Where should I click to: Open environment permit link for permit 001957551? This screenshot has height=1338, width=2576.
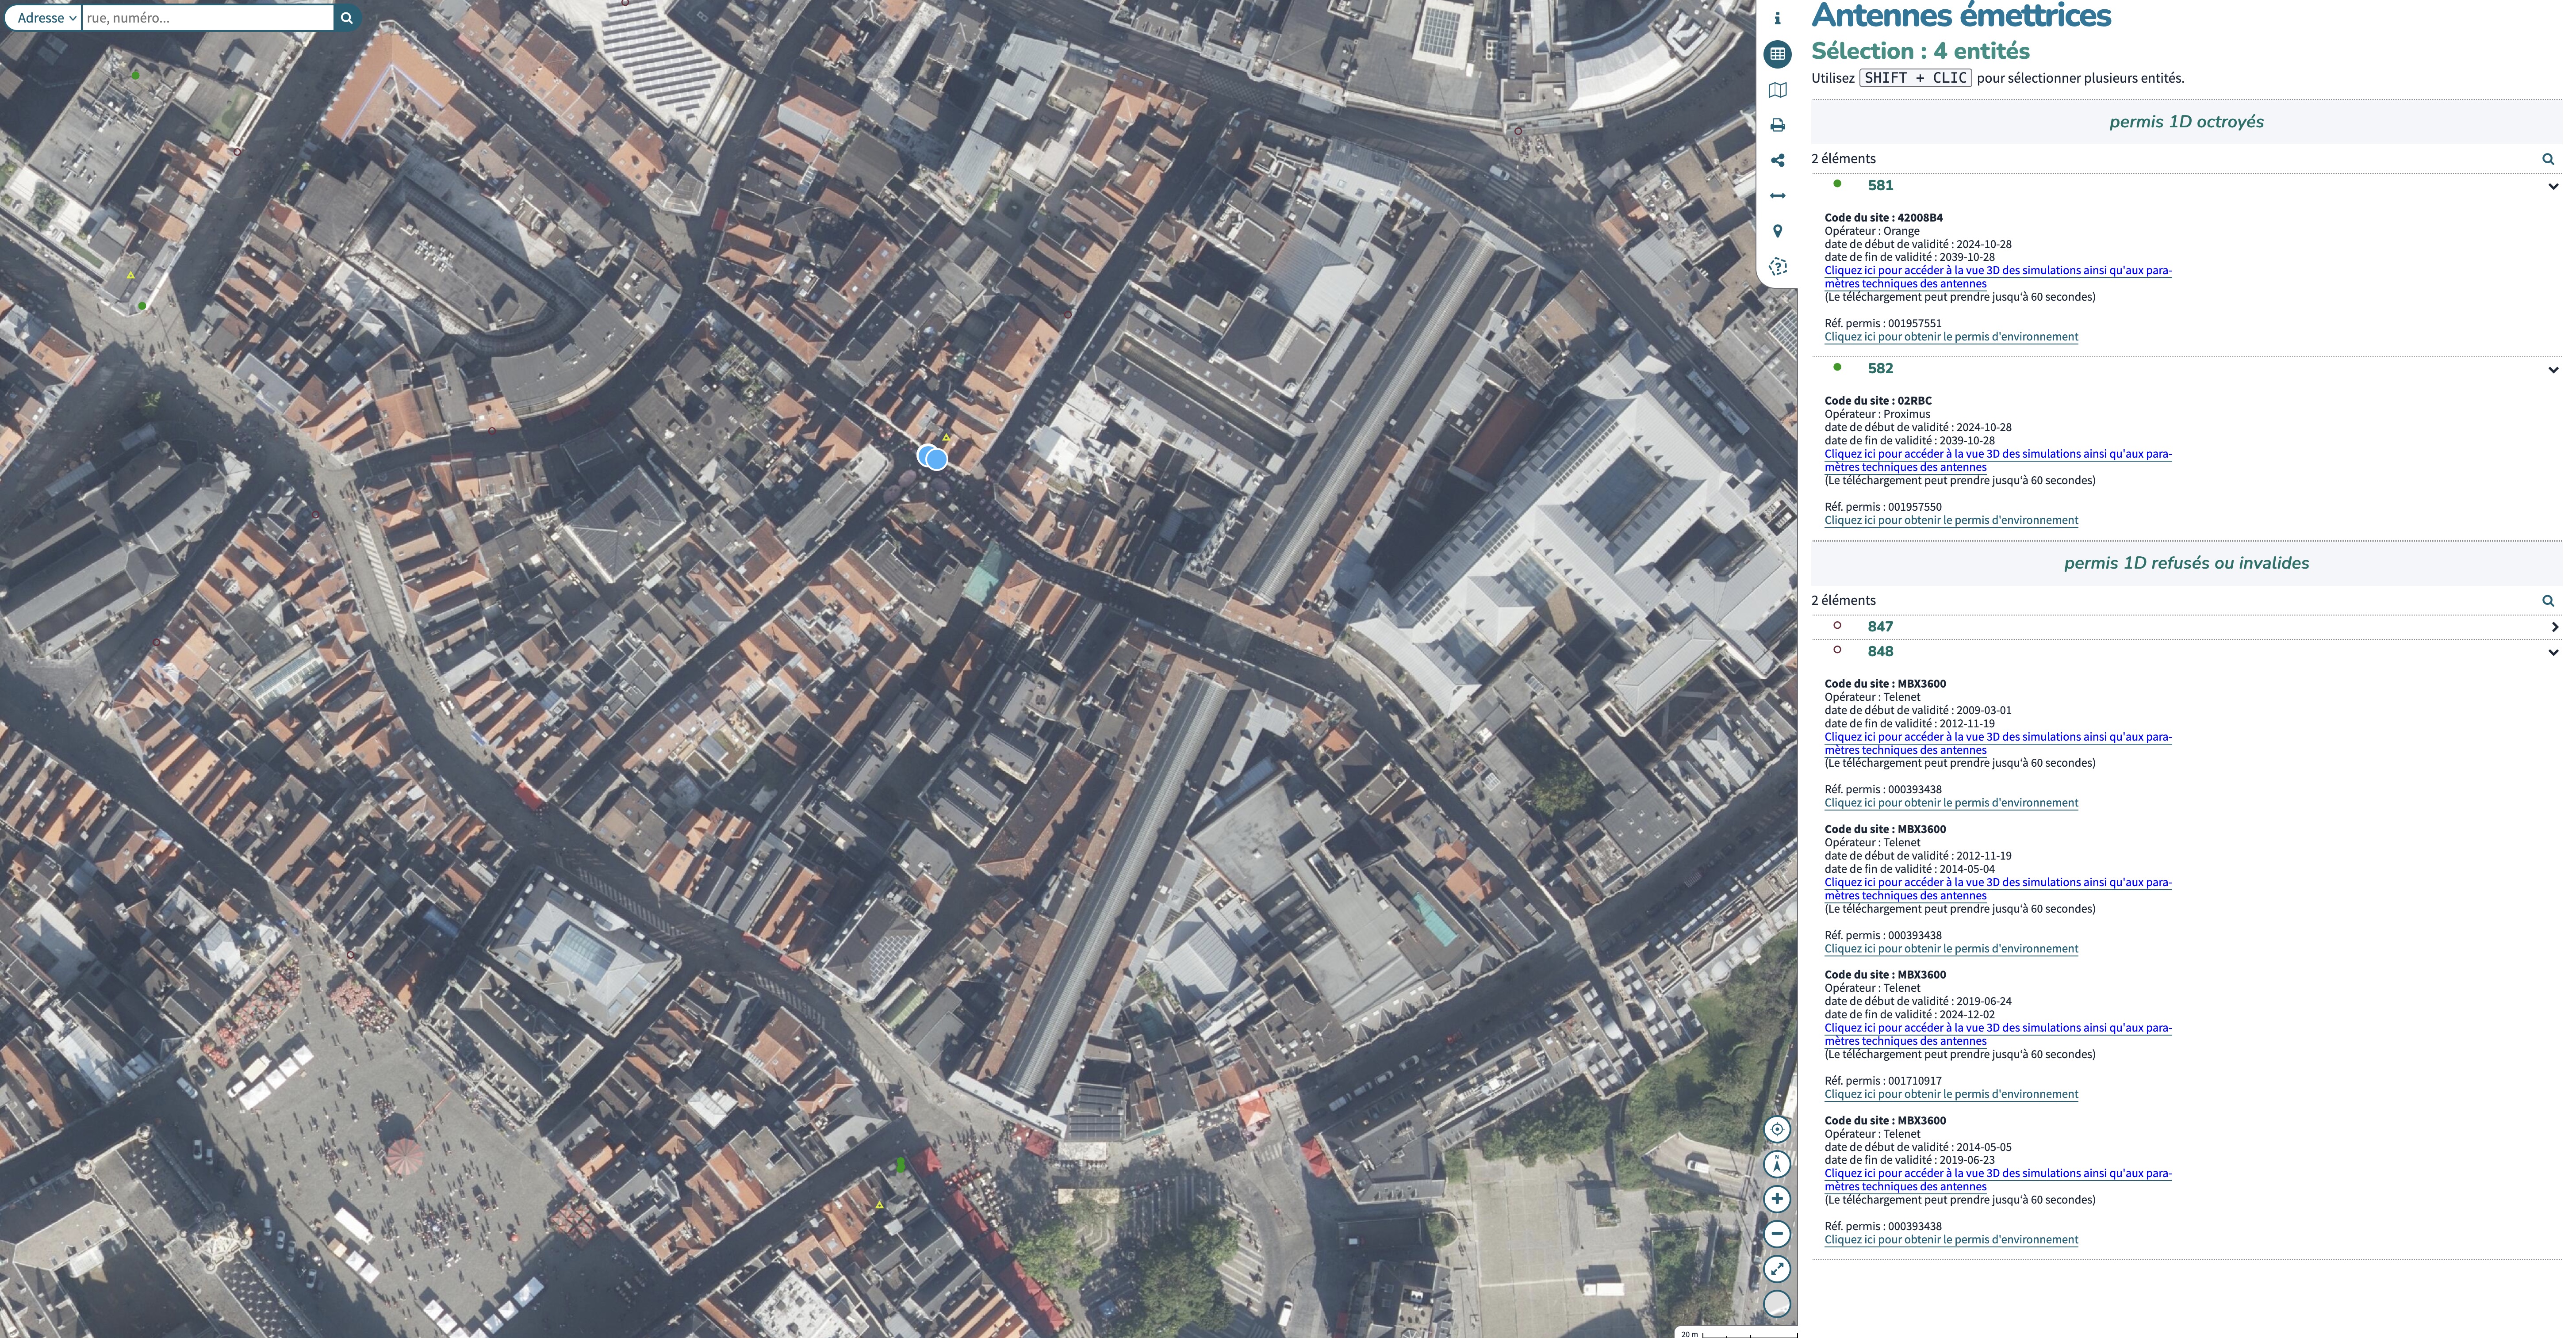pyautogui.click(x=1950, y=337)
